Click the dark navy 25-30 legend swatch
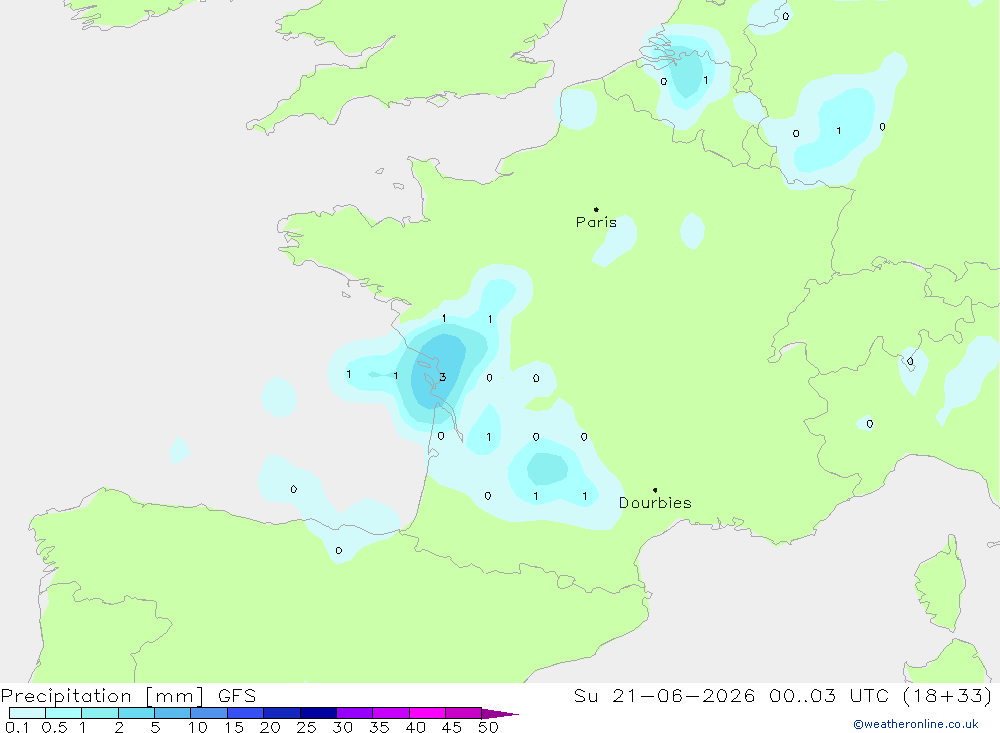Screen dimensions: 1000x733 coord(318,713)
